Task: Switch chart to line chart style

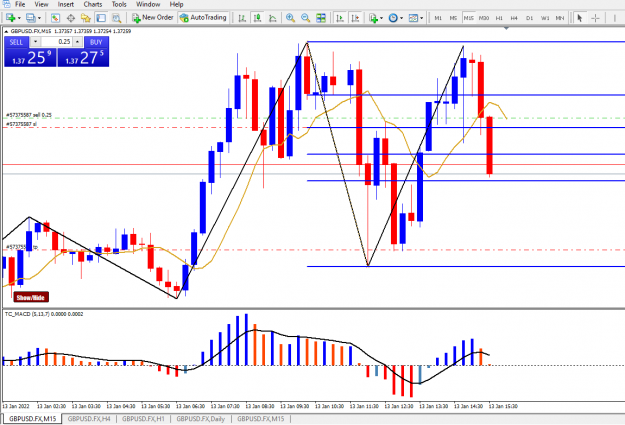Action: tap(273, 18)
